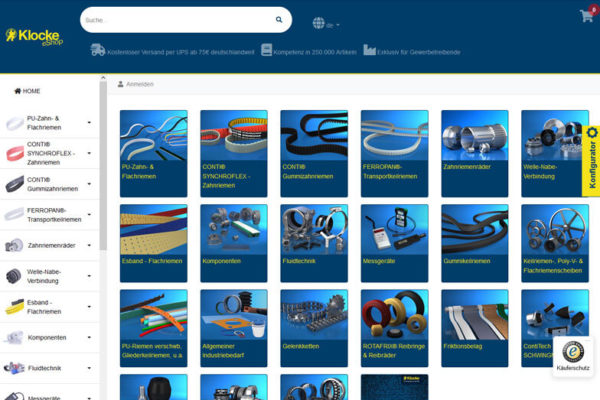Open Gelenkketten category tile

point(314,328)
